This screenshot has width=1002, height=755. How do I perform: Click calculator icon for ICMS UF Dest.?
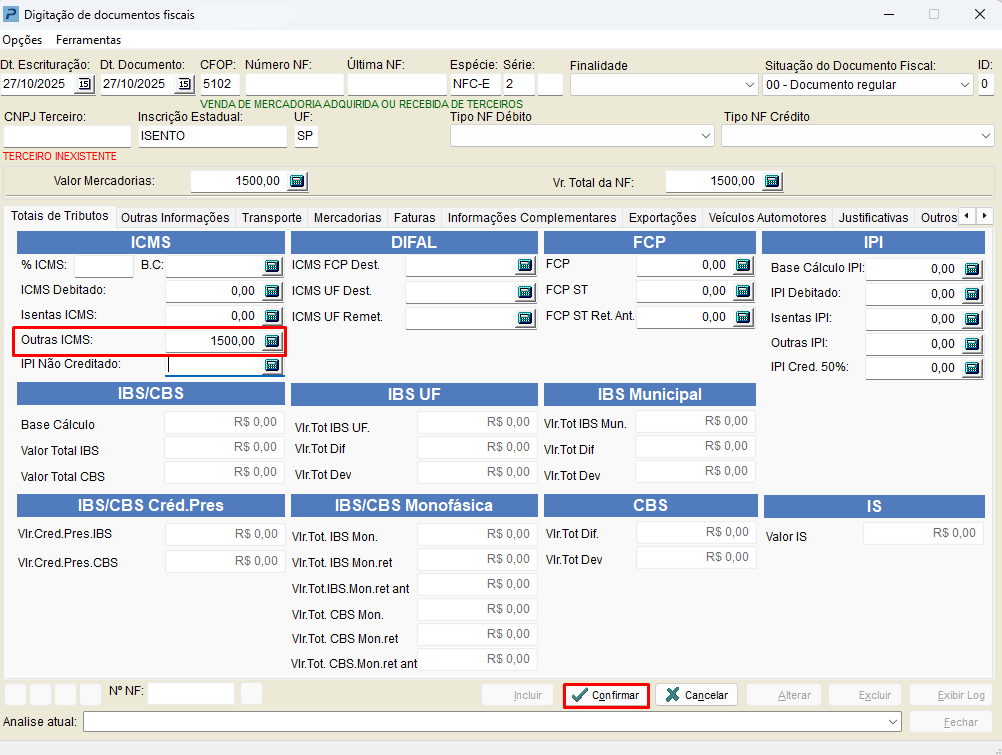pyautogui.click(x=525, y=292)
